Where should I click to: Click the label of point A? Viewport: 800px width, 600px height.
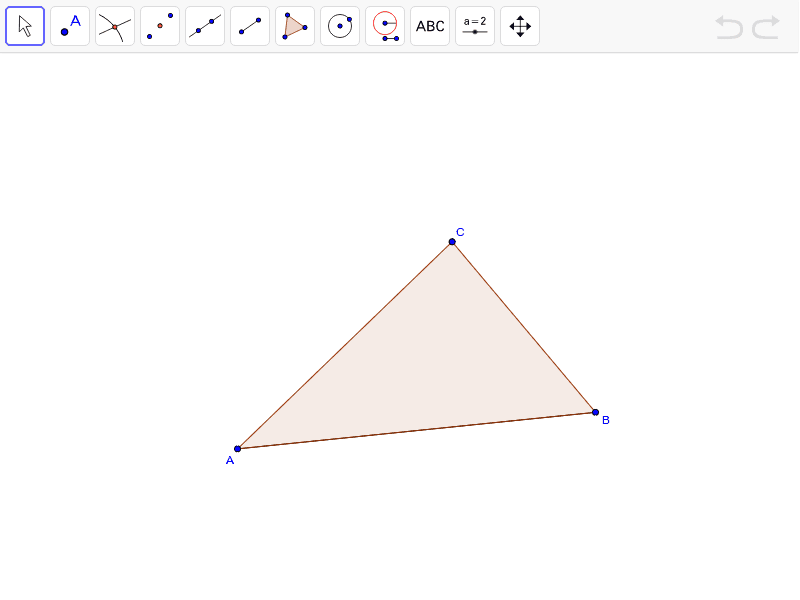click(x=230, y=461)
